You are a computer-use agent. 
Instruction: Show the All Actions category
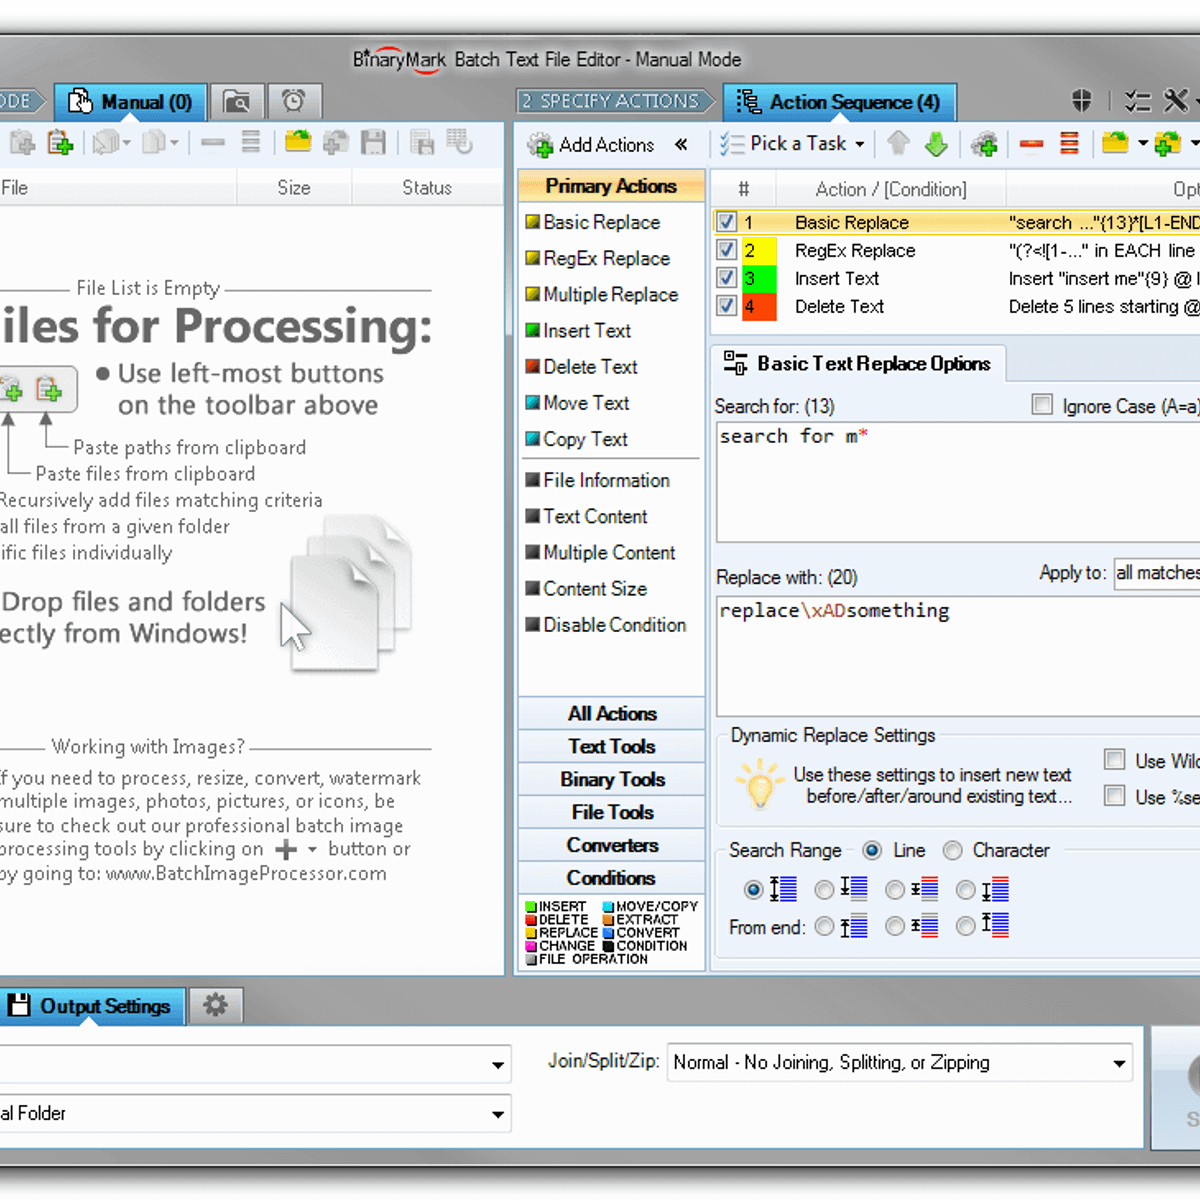(x=612, y=713)
